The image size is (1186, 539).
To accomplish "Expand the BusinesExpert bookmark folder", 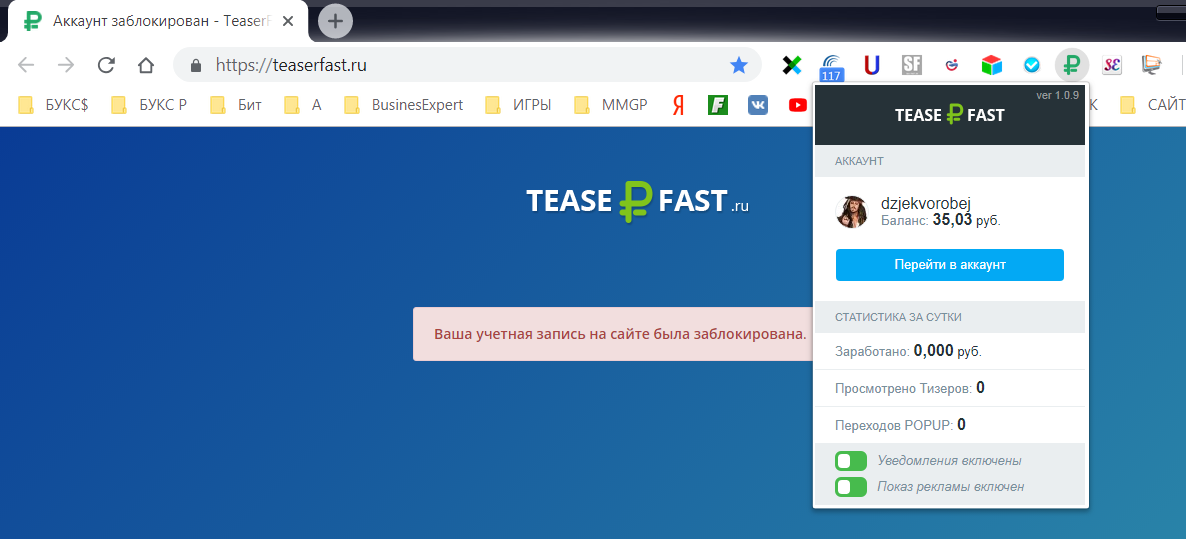I will 404,104.
